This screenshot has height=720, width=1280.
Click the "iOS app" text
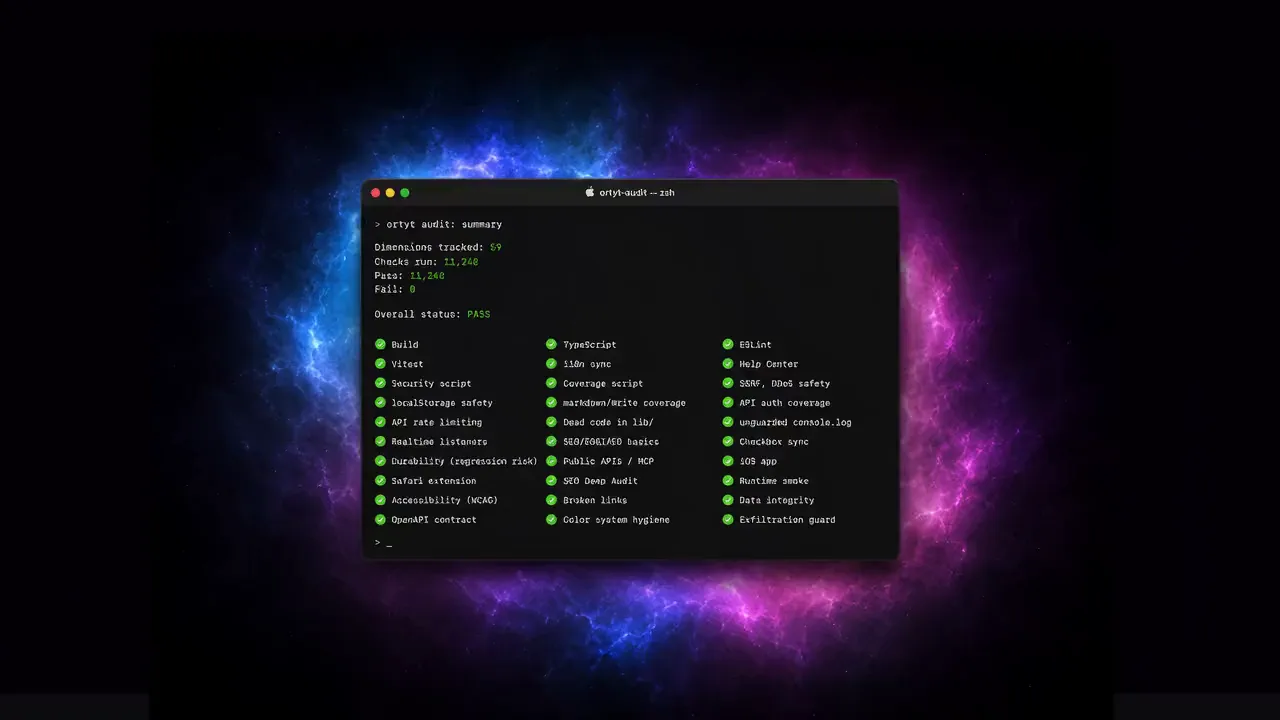[x=758, y=461]
